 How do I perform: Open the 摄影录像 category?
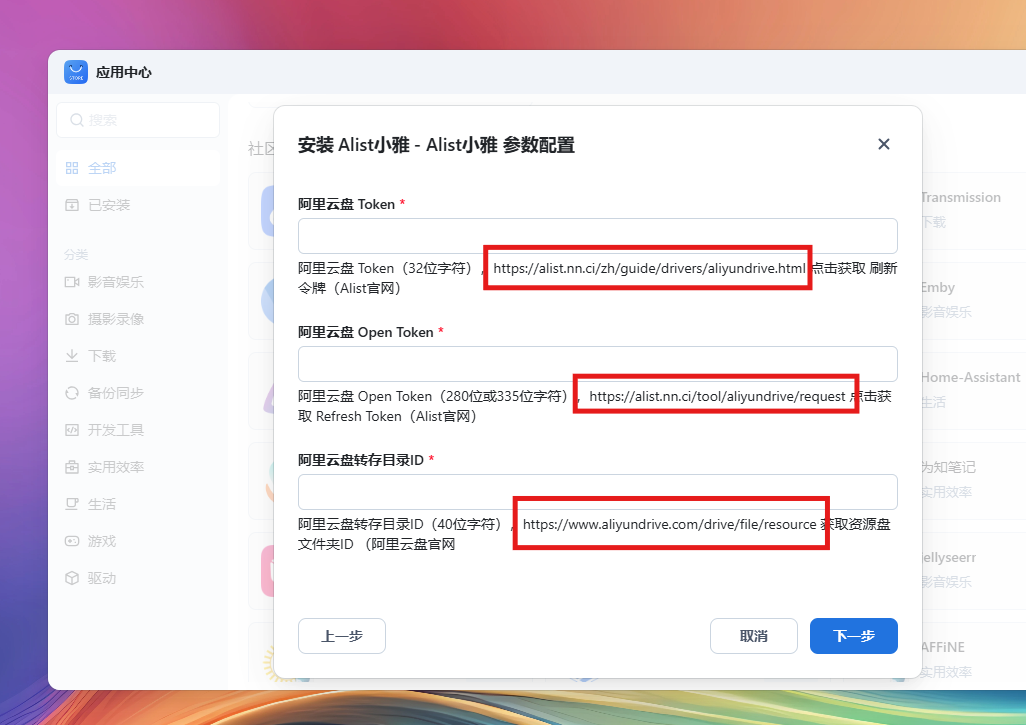point(138,319)
